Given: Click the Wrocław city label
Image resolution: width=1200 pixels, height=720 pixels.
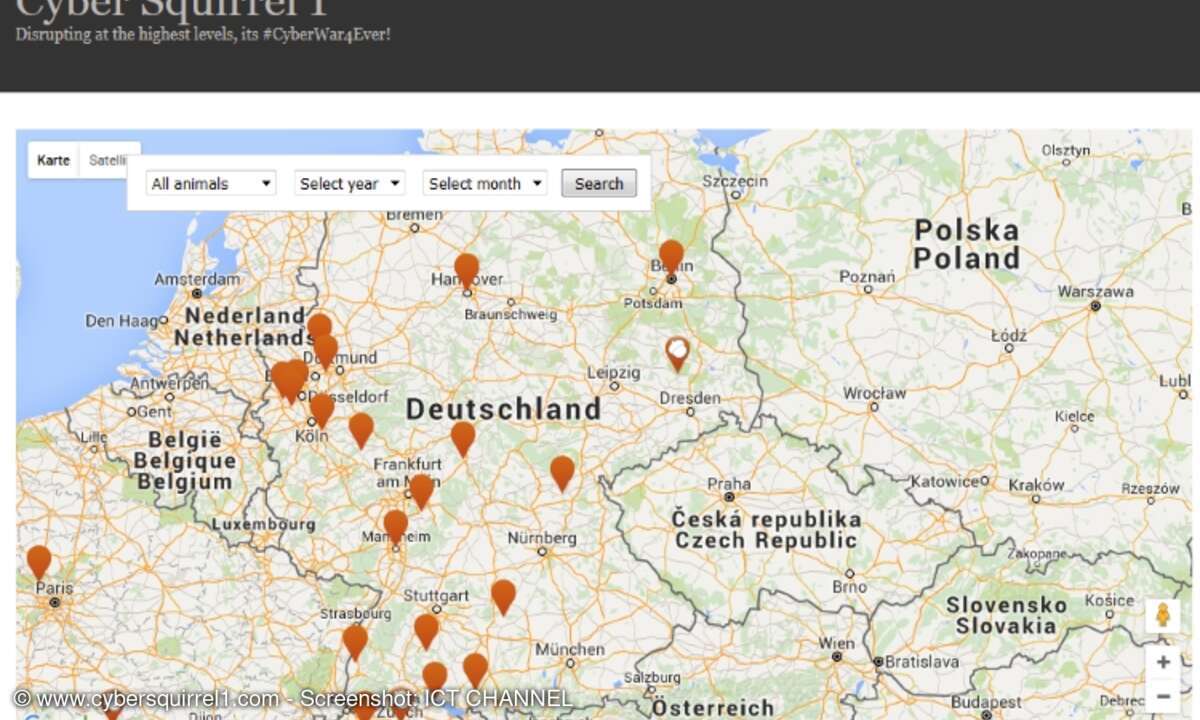Looking at the screenshot, I should [x=874, y=394].
